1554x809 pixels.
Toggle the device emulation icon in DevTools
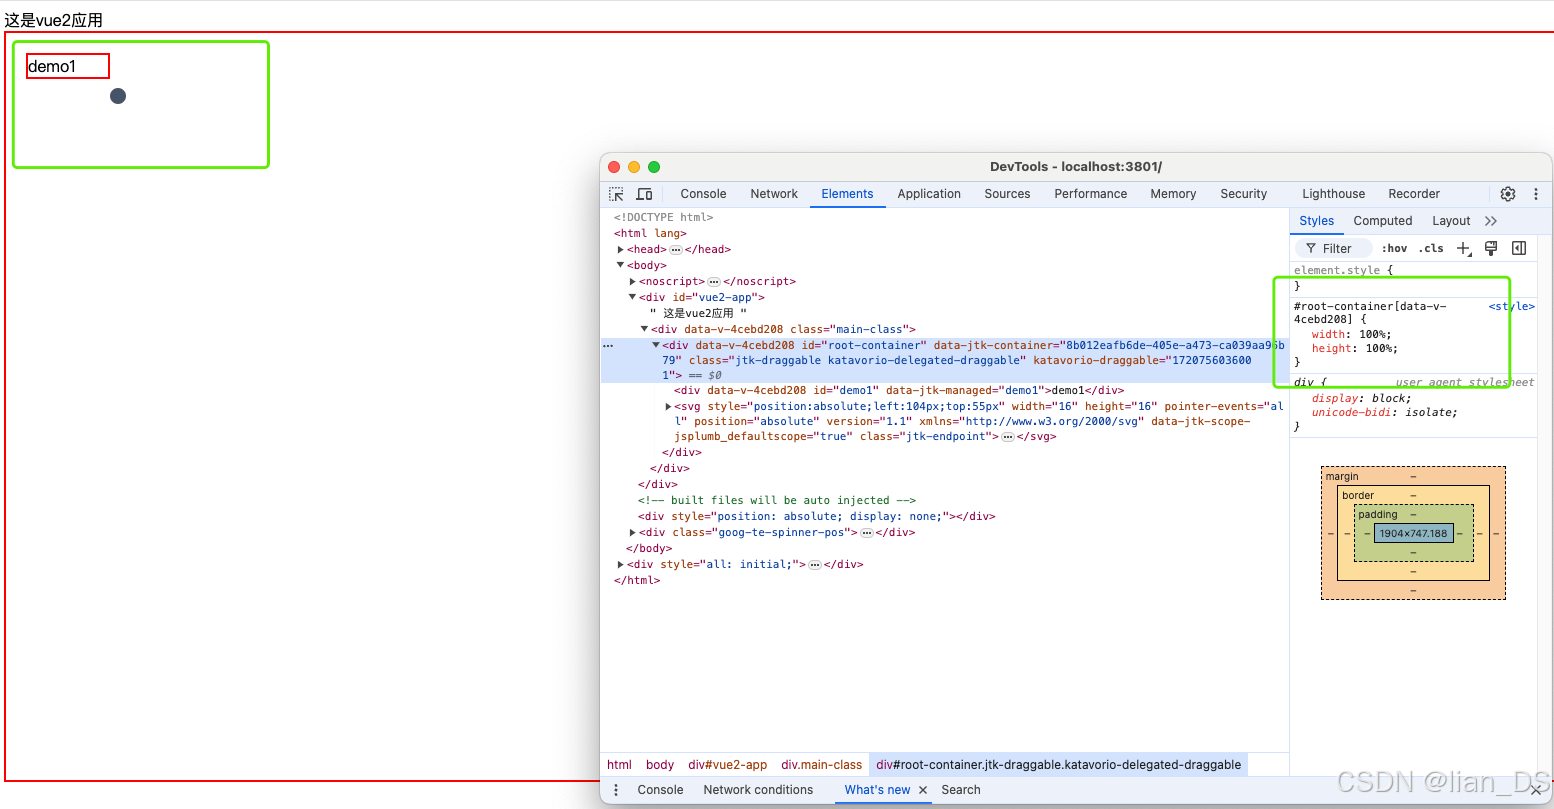pos(644,193)
